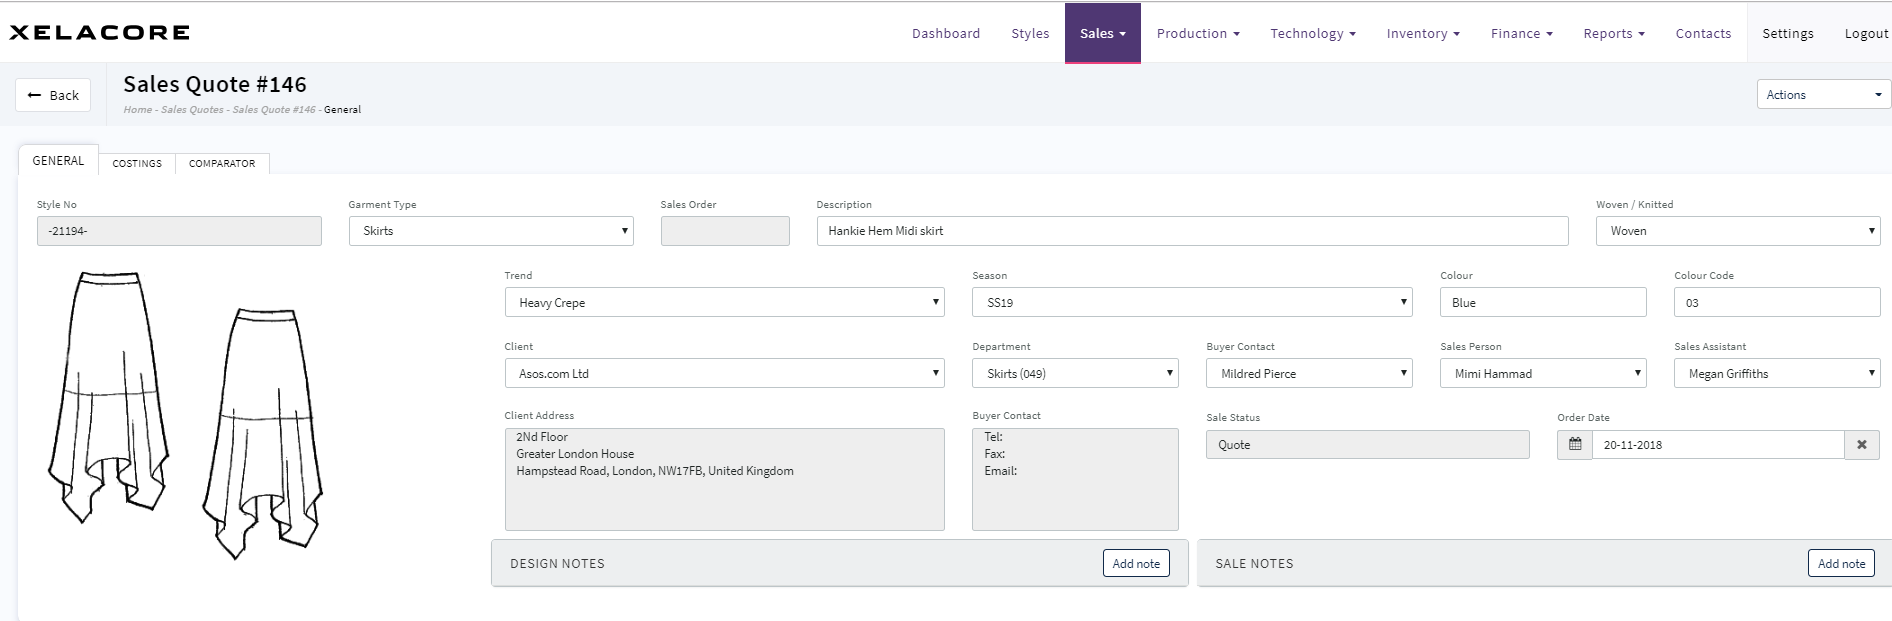Click the XELACORE logo

coord(99,33)
